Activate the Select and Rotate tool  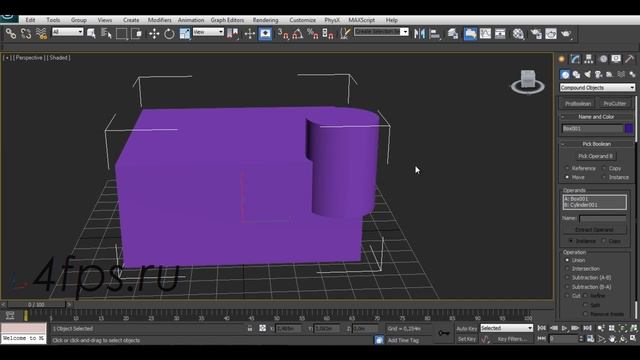[x=169, y=33]
